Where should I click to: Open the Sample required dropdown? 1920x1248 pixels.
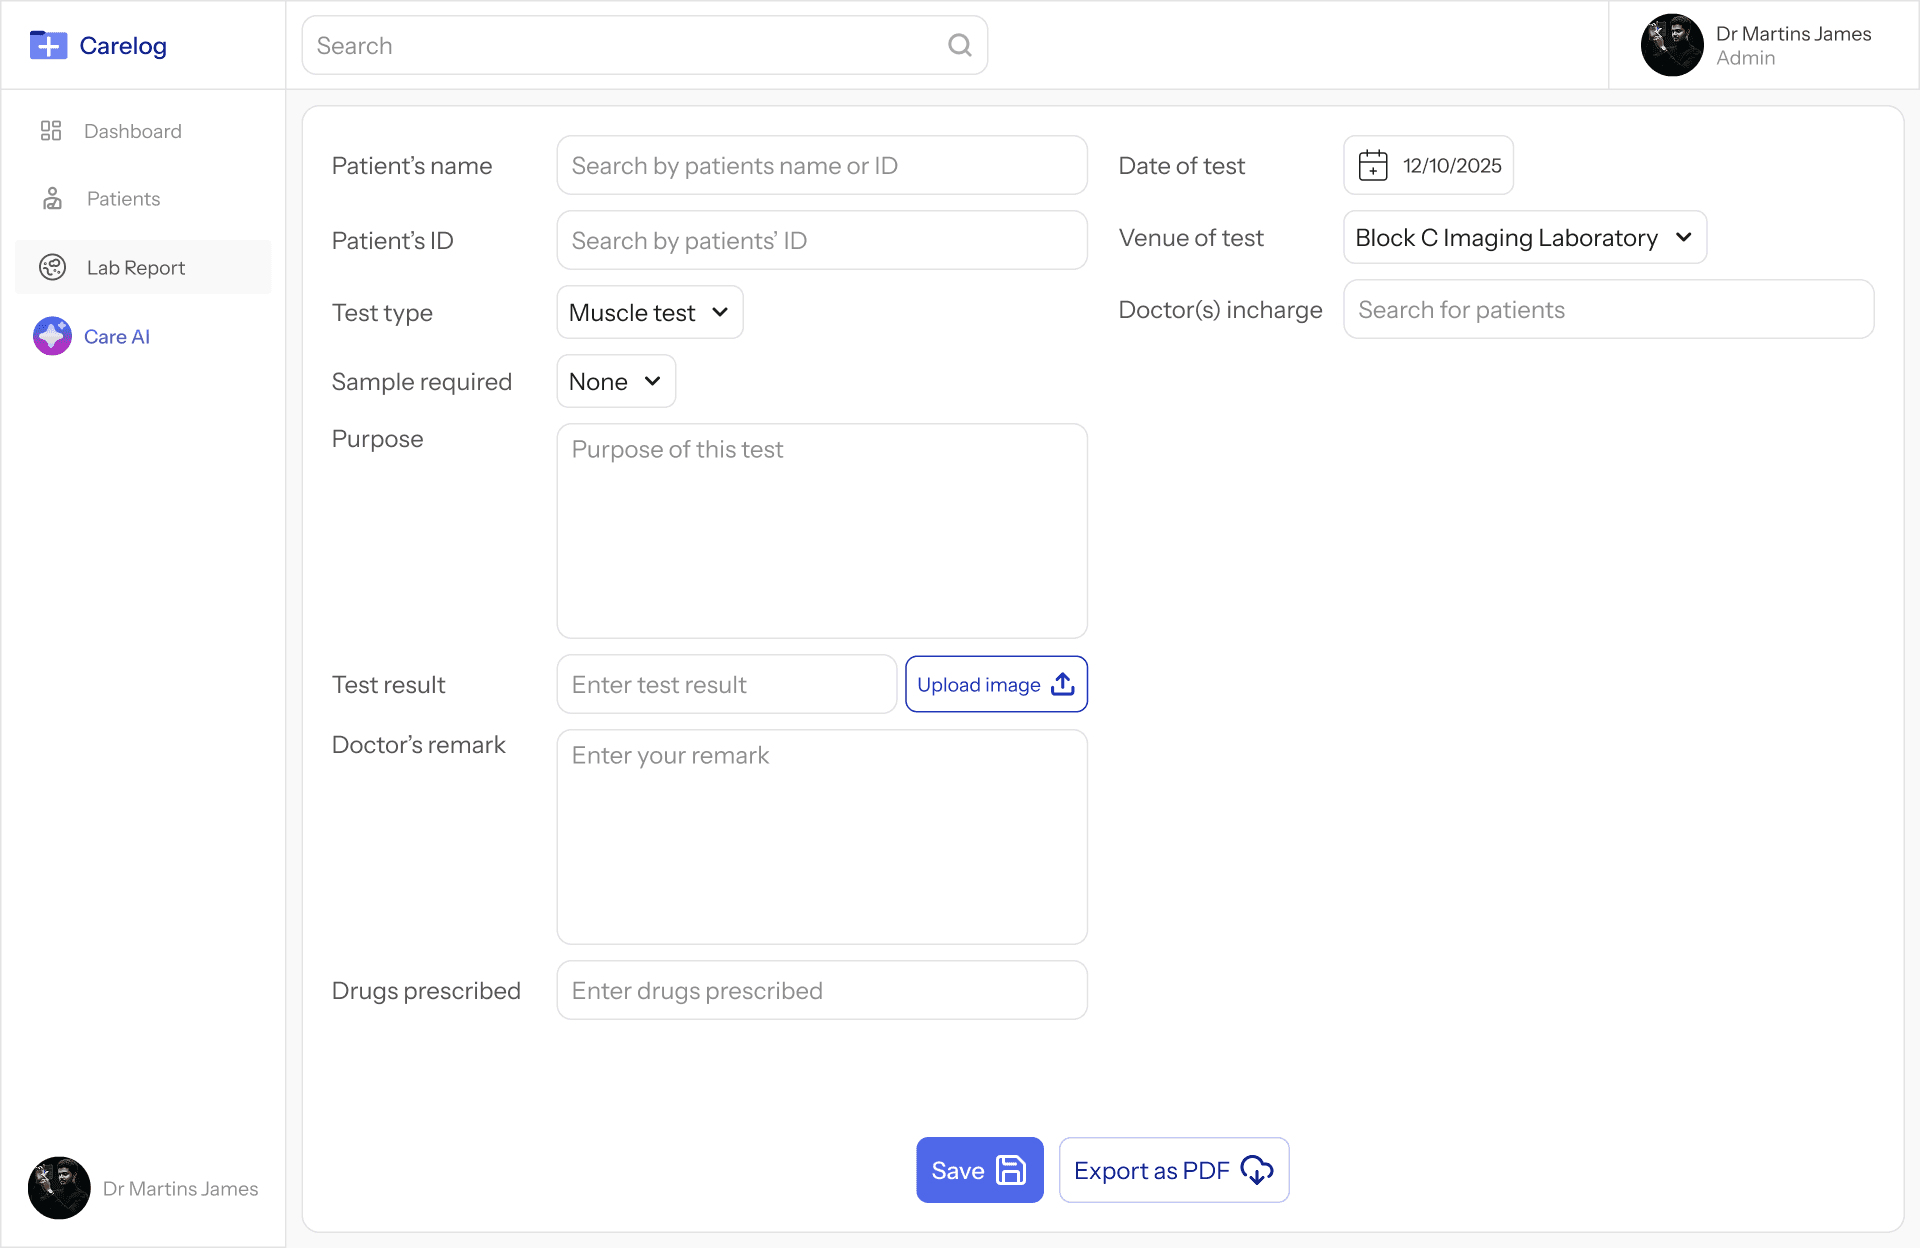(x=615, y=381)
